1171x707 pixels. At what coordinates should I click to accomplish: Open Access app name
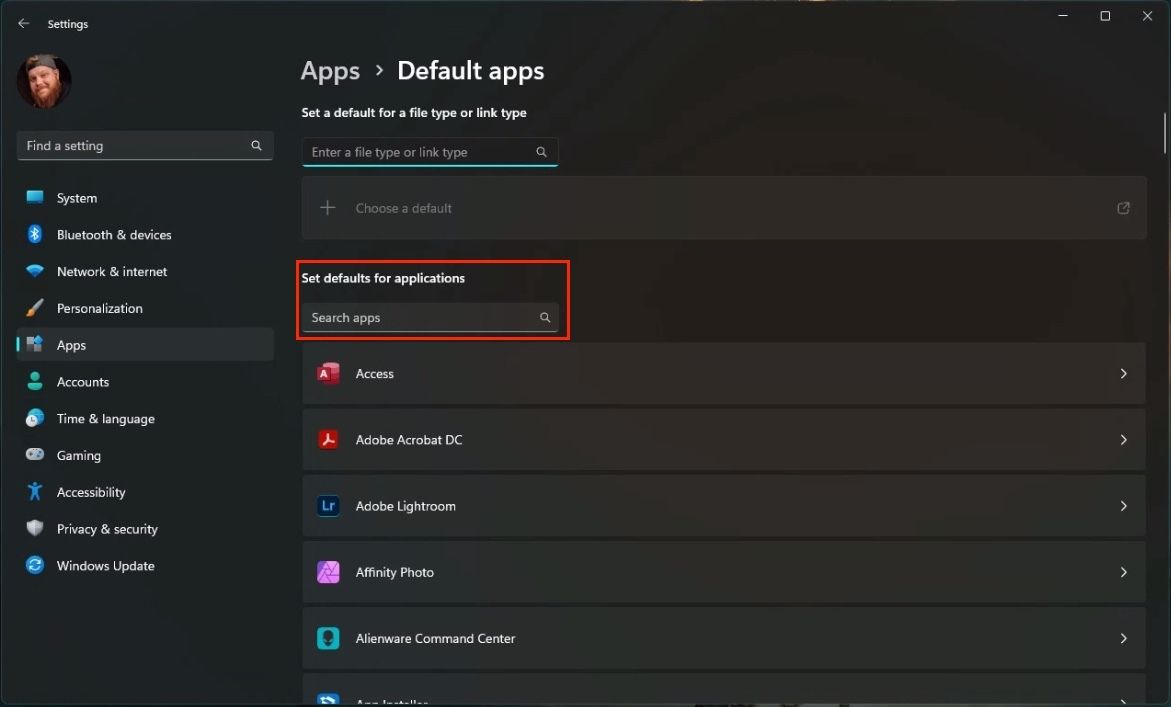coord(374,374)
